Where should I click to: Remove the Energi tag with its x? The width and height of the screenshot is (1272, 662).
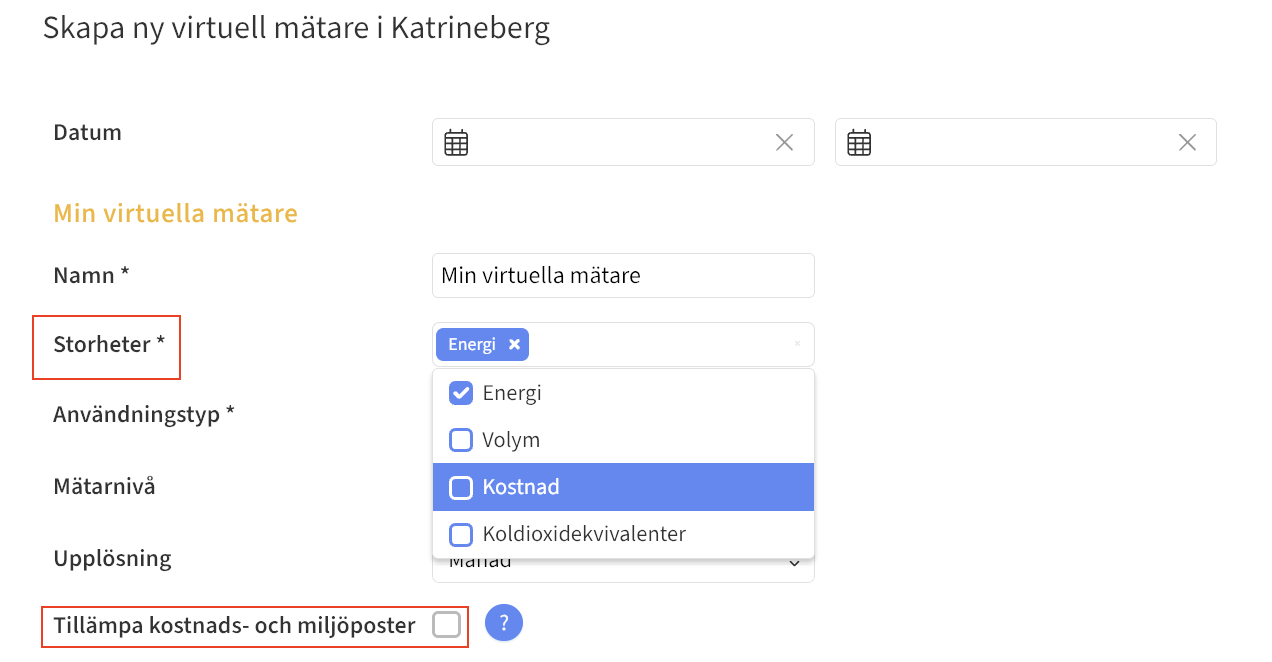[x=514, y=344]
